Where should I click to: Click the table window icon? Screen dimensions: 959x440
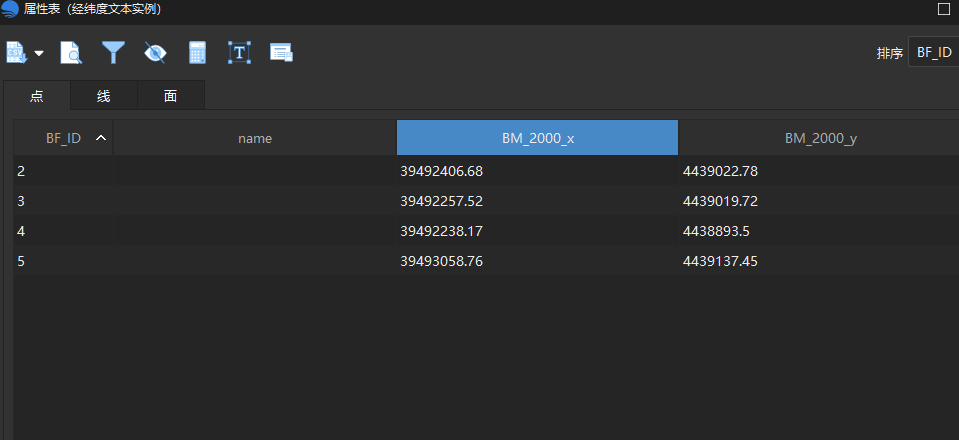[x=281, y=53]
